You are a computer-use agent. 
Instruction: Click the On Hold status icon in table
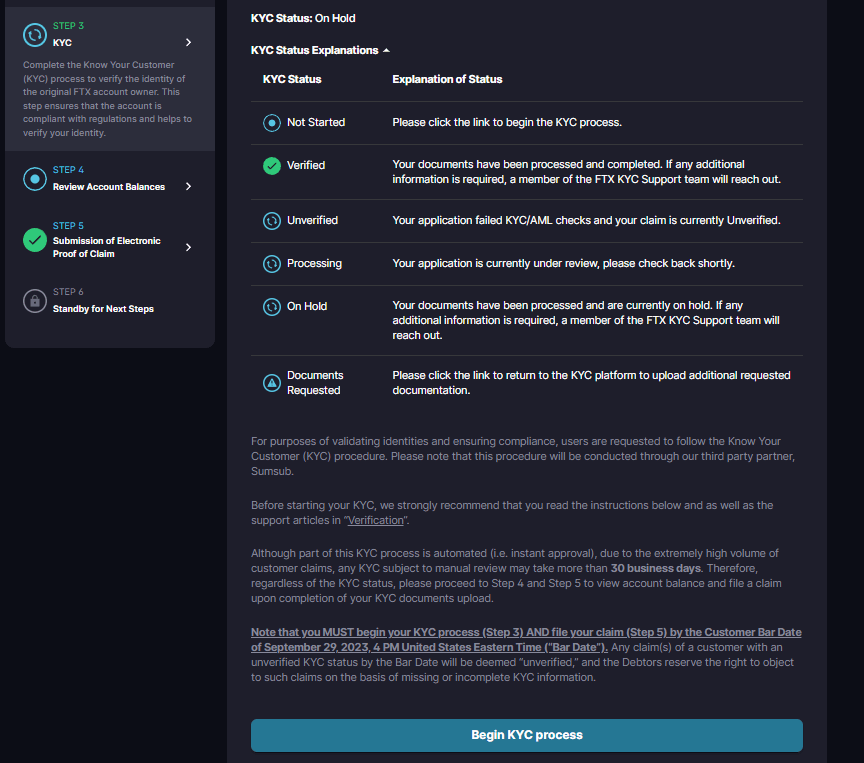(272, 307)
